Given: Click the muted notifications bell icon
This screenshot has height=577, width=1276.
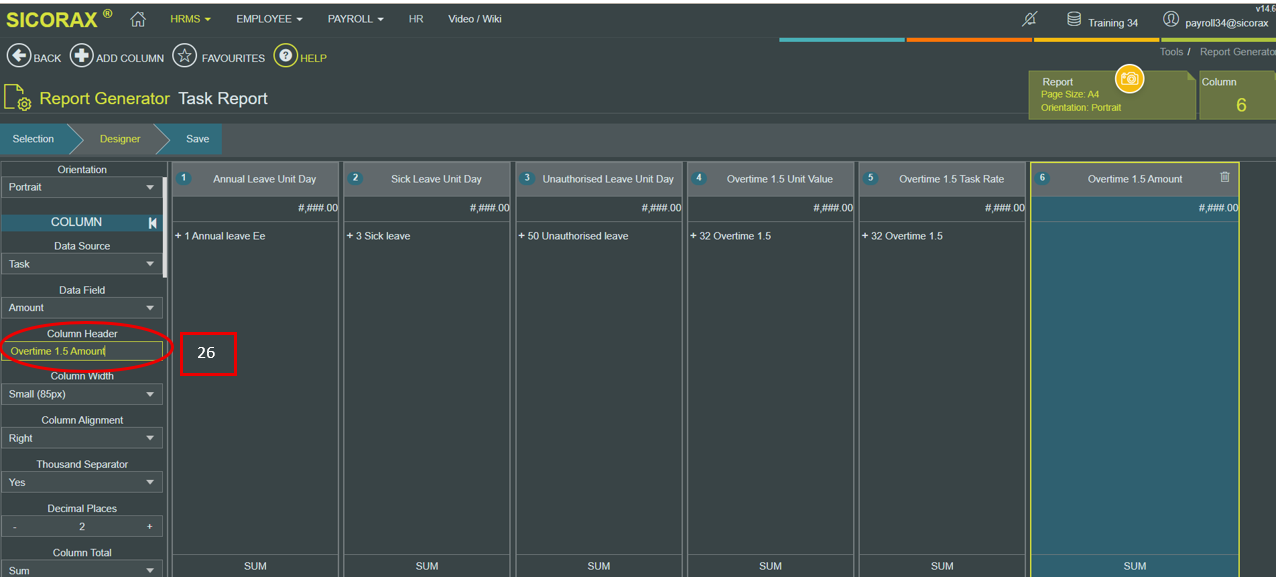Looking at the screenshot, I should pos(1030,19).
